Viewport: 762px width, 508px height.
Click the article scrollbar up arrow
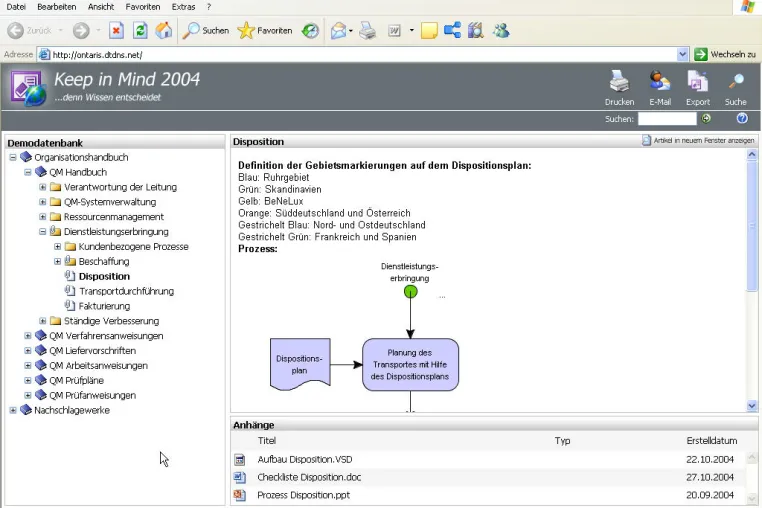[x=752, y=155]
